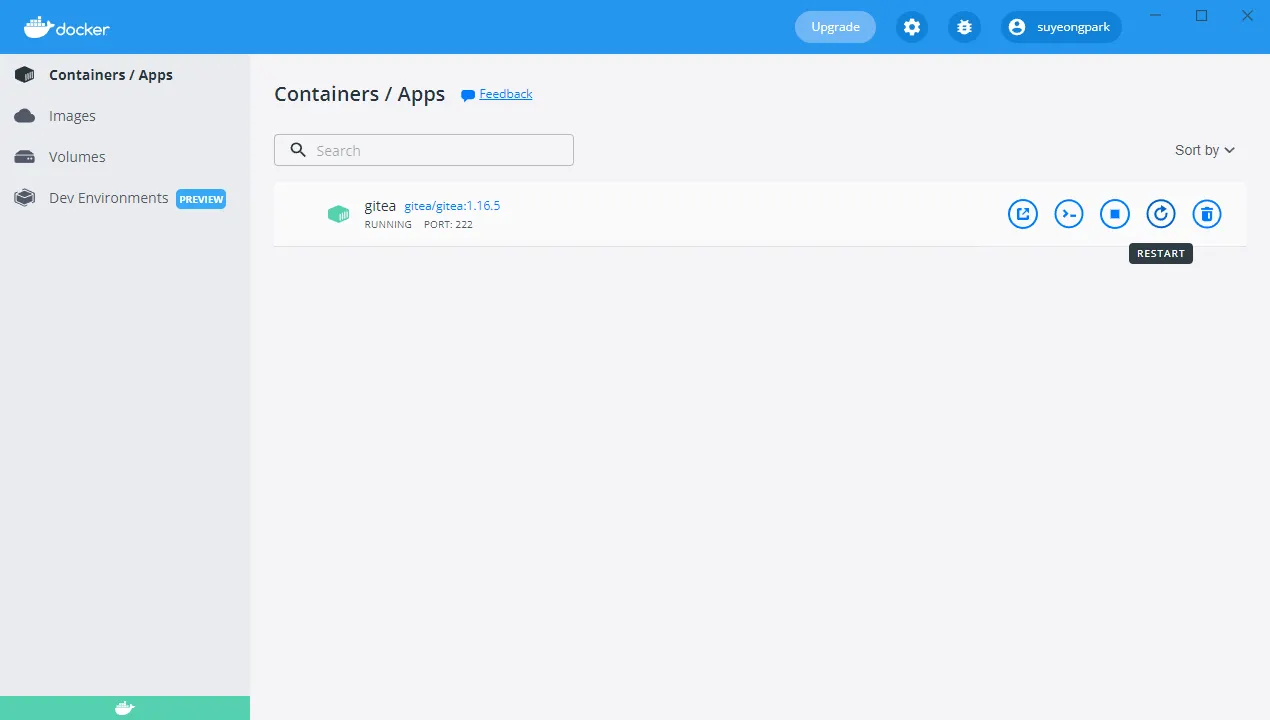Click the gitea container cube icon
The height and width of the screenshot is (720, 1270).
point(338,214)
